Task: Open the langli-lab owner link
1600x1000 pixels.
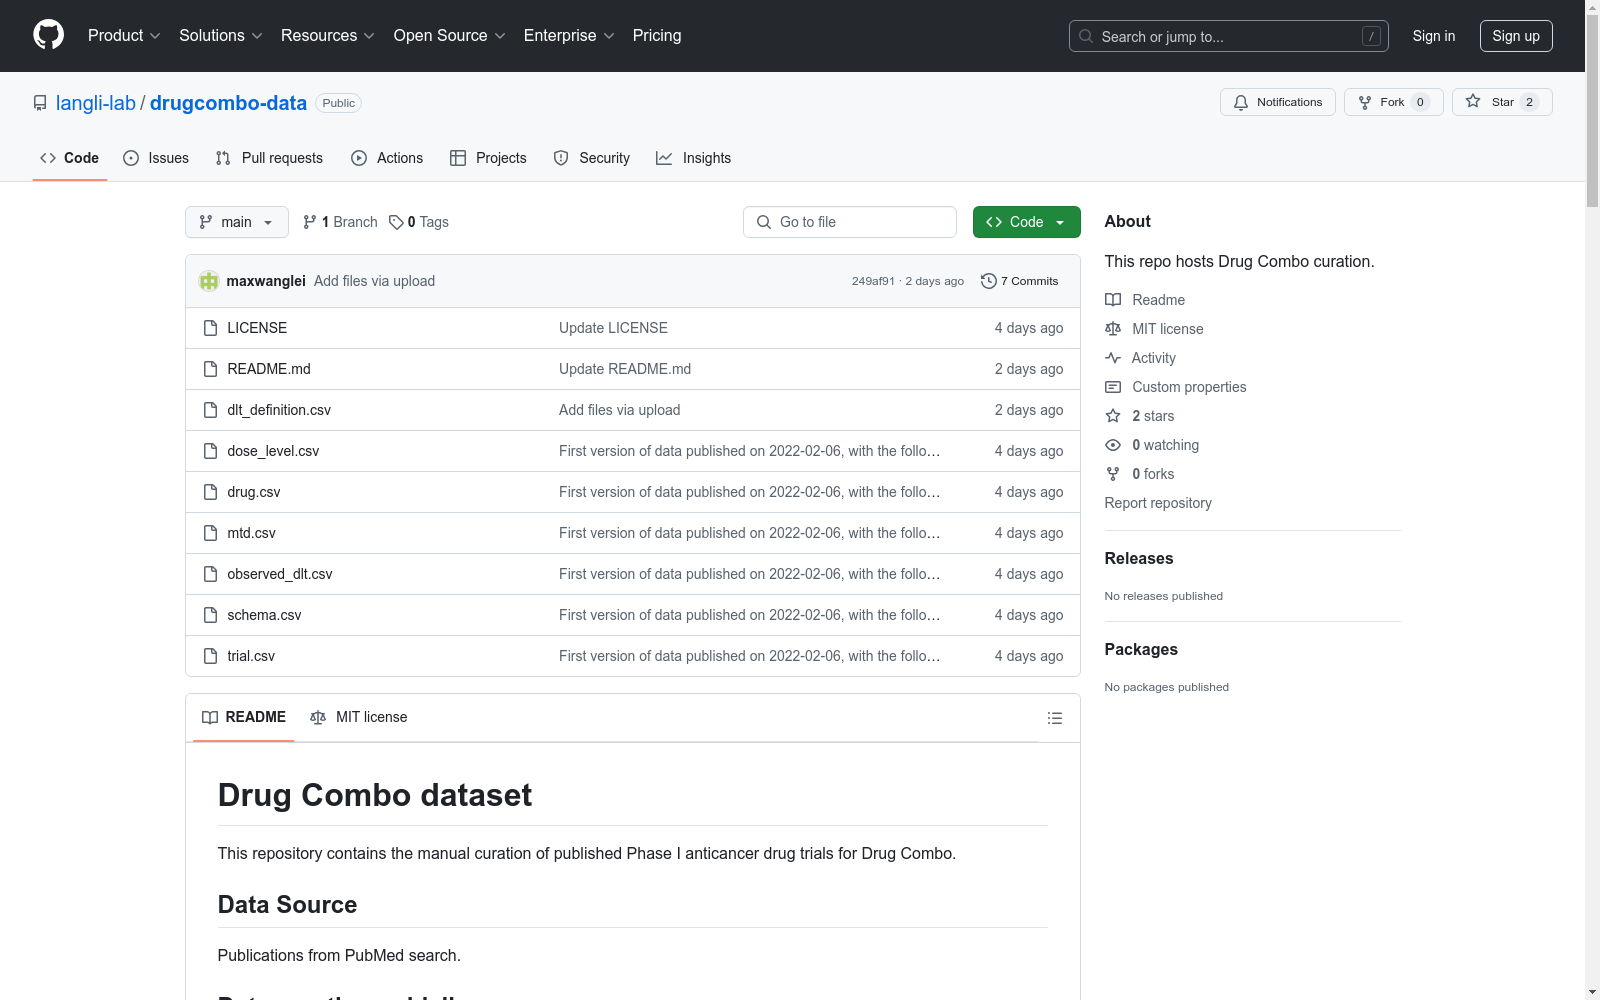Action: [96, 103]
